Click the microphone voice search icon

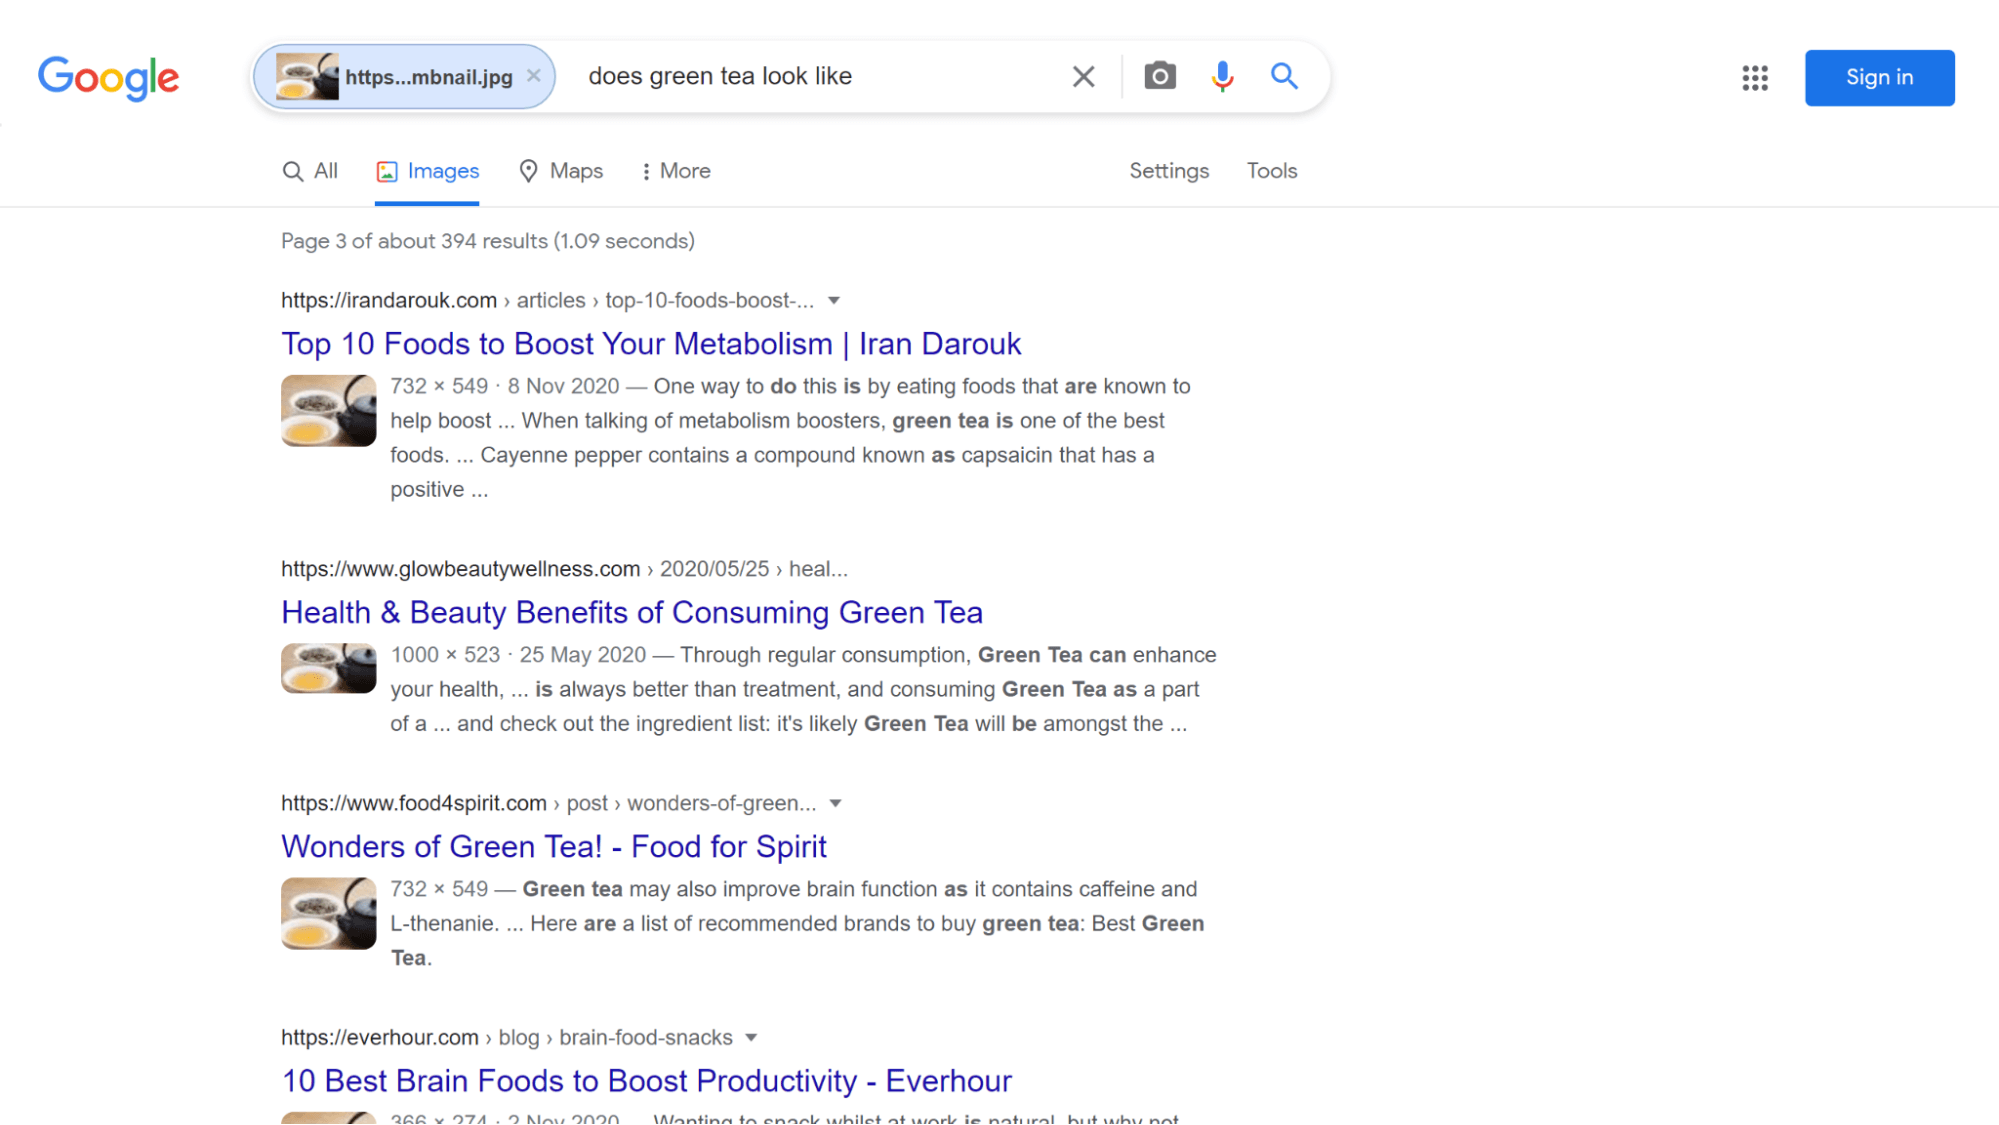point(1222,76)
